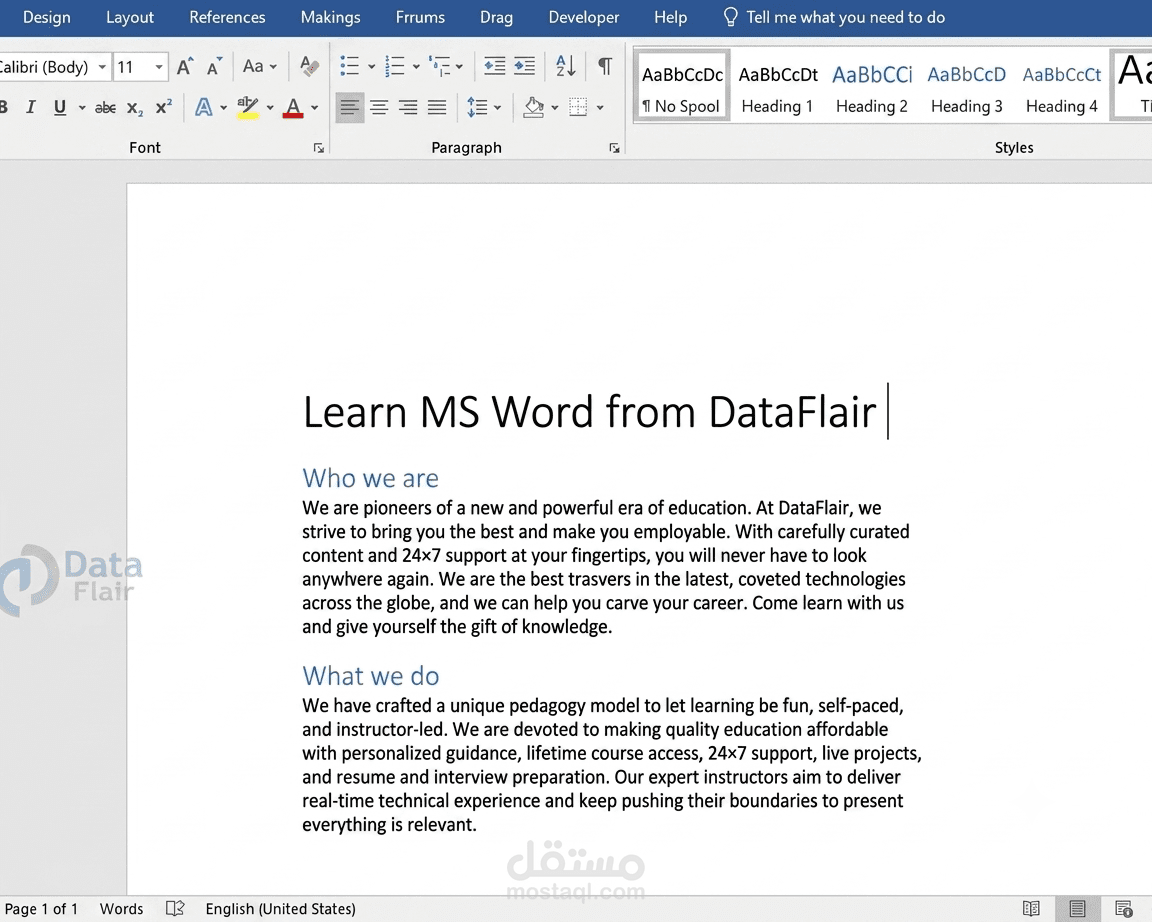Click the 'Who we are' heading
Screen dimensions: 1152x922
(x=370, y=478)
